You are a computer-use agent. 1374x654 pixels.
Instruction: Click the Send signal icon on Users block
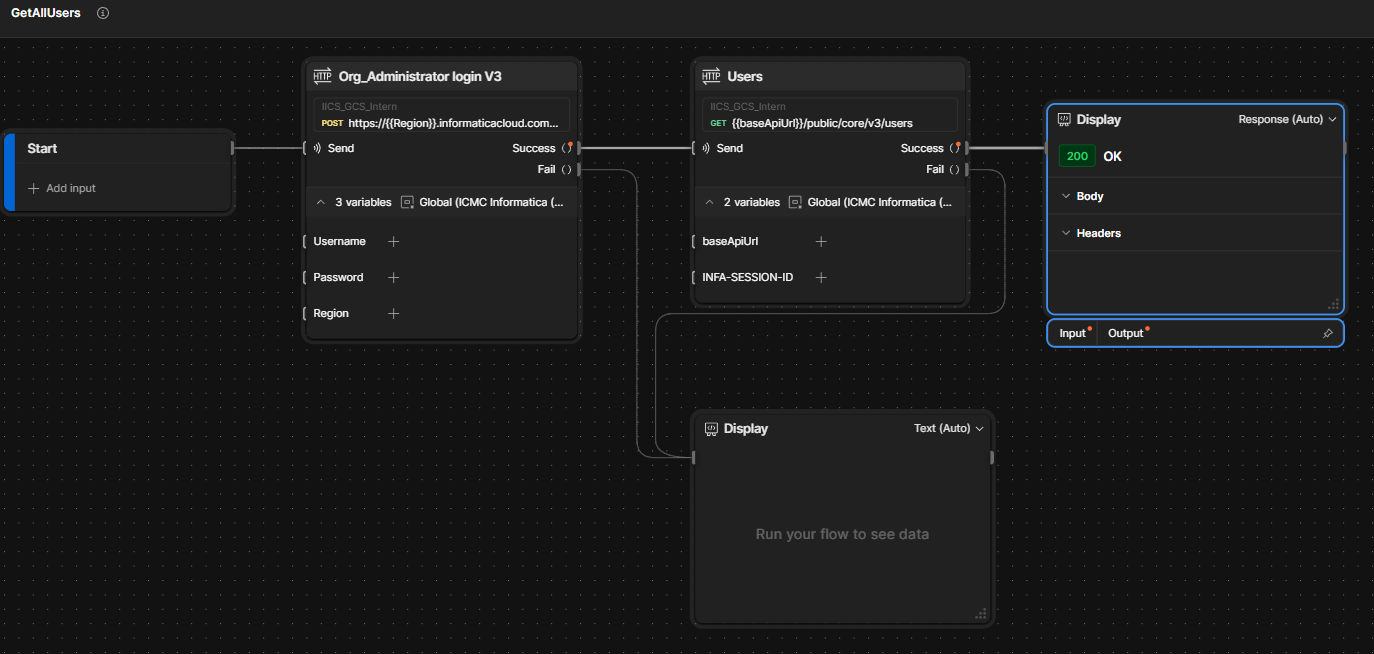706,148
